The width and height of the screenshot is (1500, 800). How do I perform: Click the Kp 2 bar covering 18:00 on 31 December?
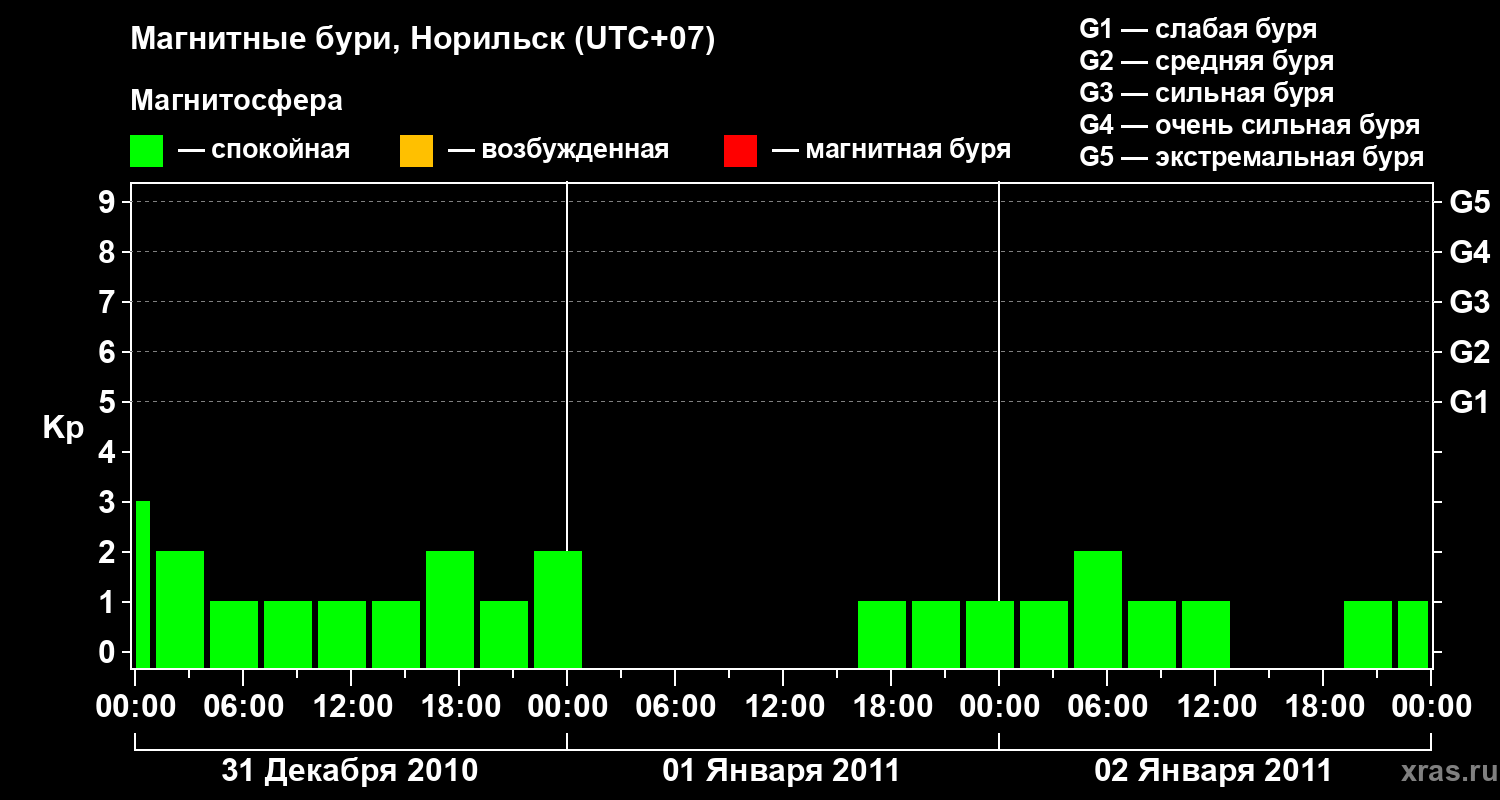point(450,609)
